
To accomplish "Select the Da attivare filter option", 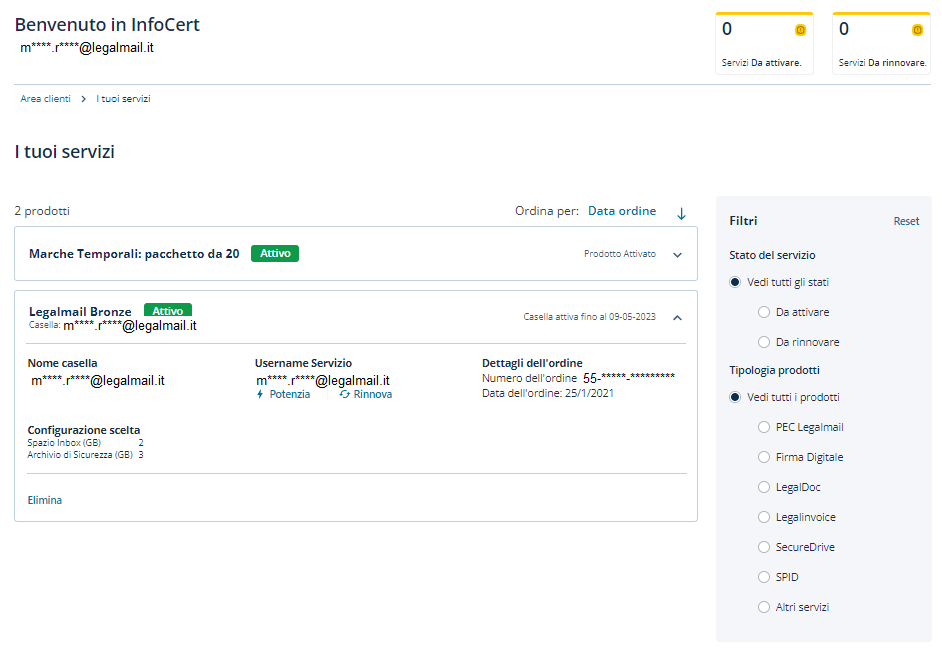I will (x=764, y=312).
